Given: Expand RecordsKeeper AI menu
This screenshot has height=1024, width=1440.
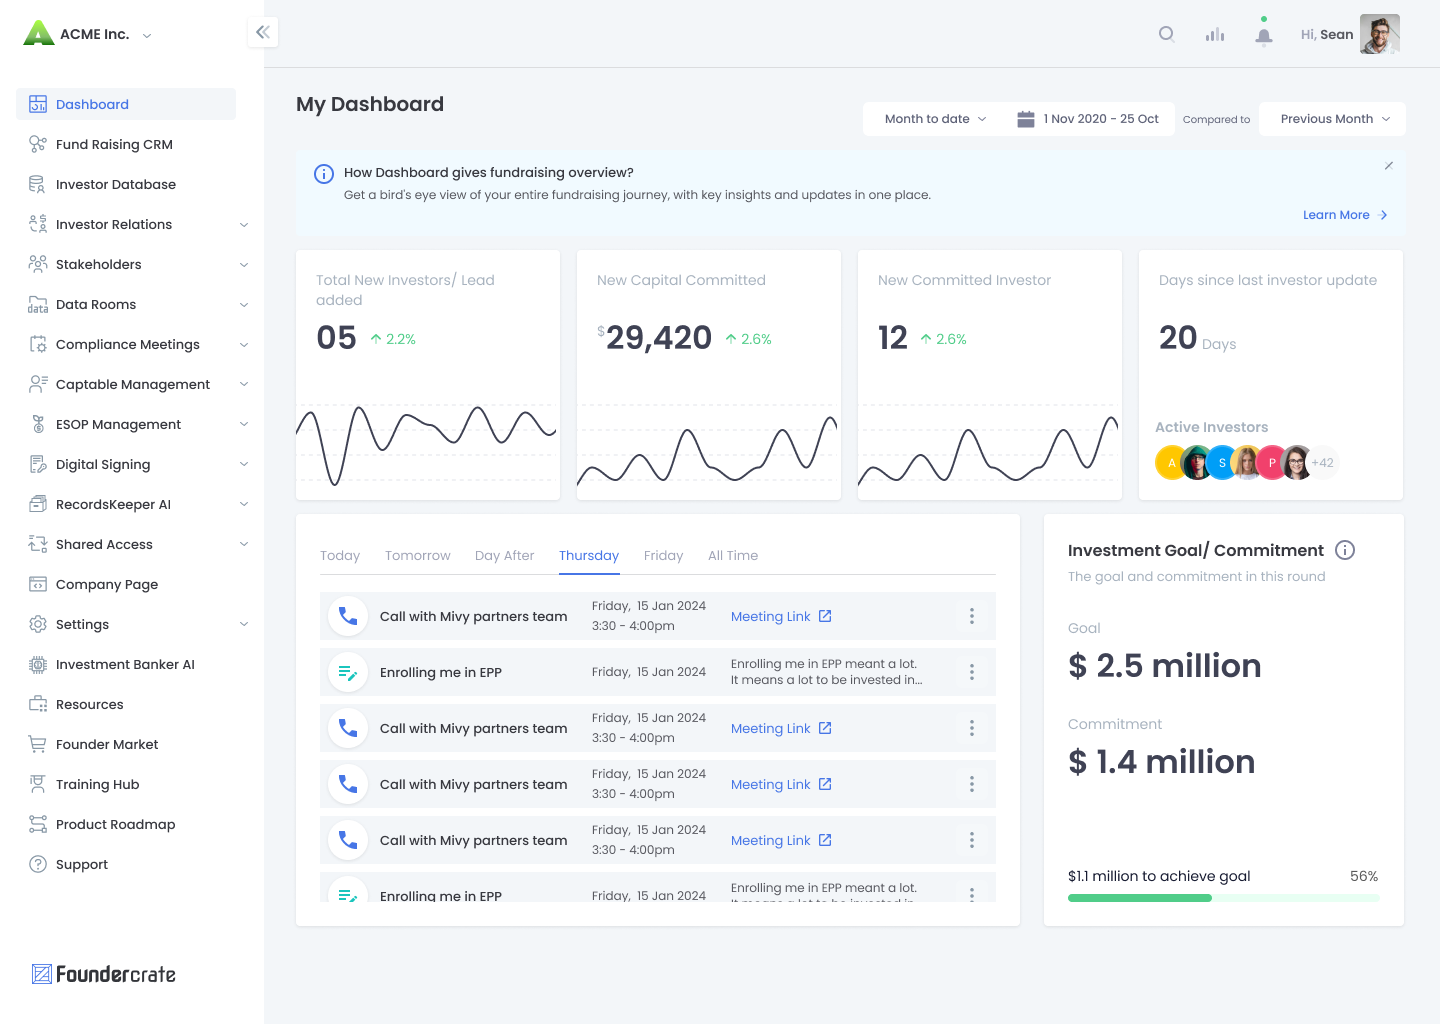Looking at the screenshot, I should (x=244, y=504).
